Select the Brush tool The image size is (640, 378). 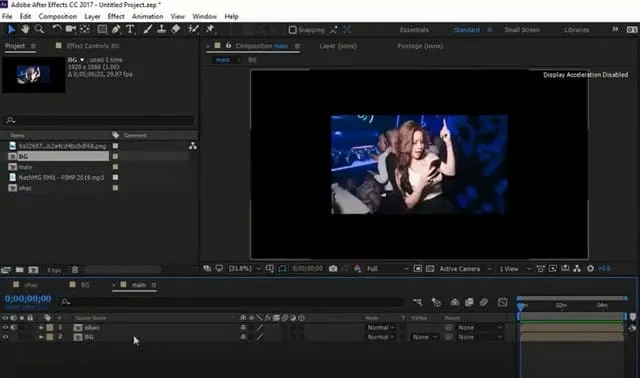148,29
